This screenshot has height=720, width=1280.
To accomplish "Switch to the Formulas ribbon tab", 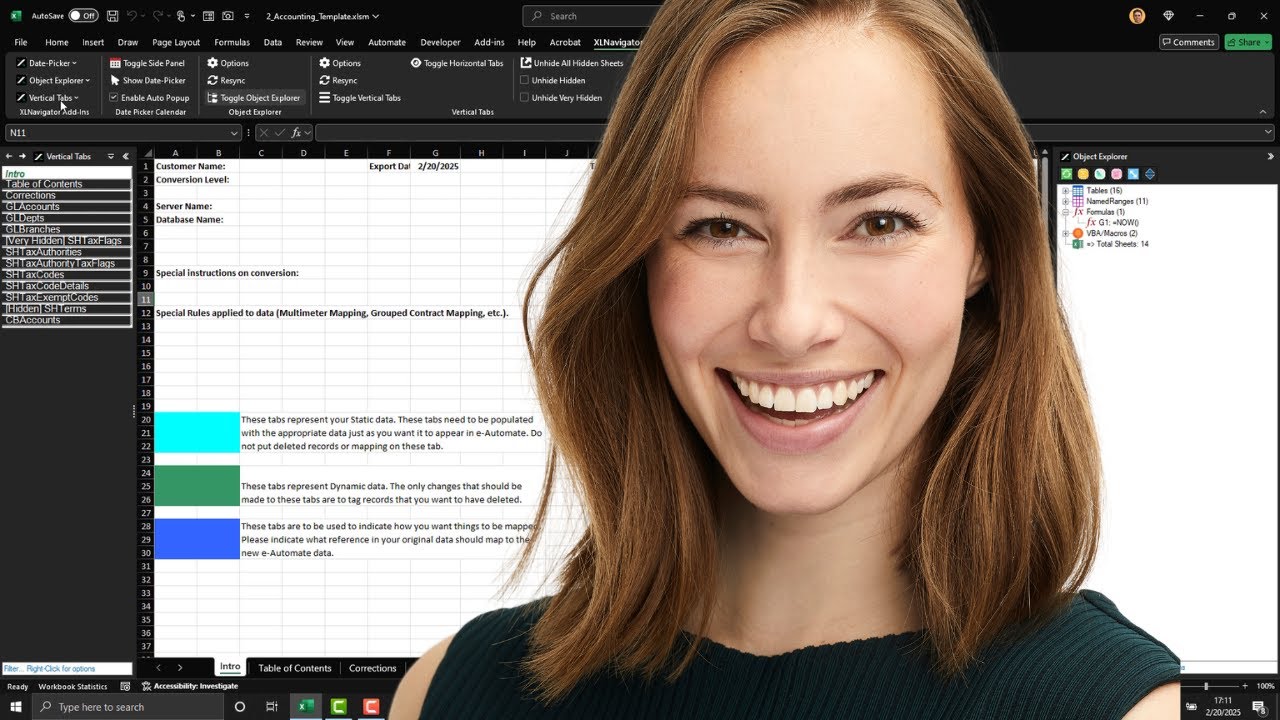I will point(232,42).
